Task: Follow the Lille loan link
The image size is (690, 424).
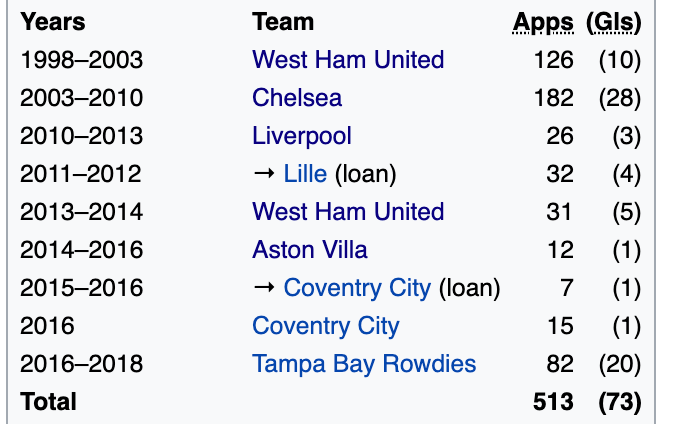Action: coord(305,174)
